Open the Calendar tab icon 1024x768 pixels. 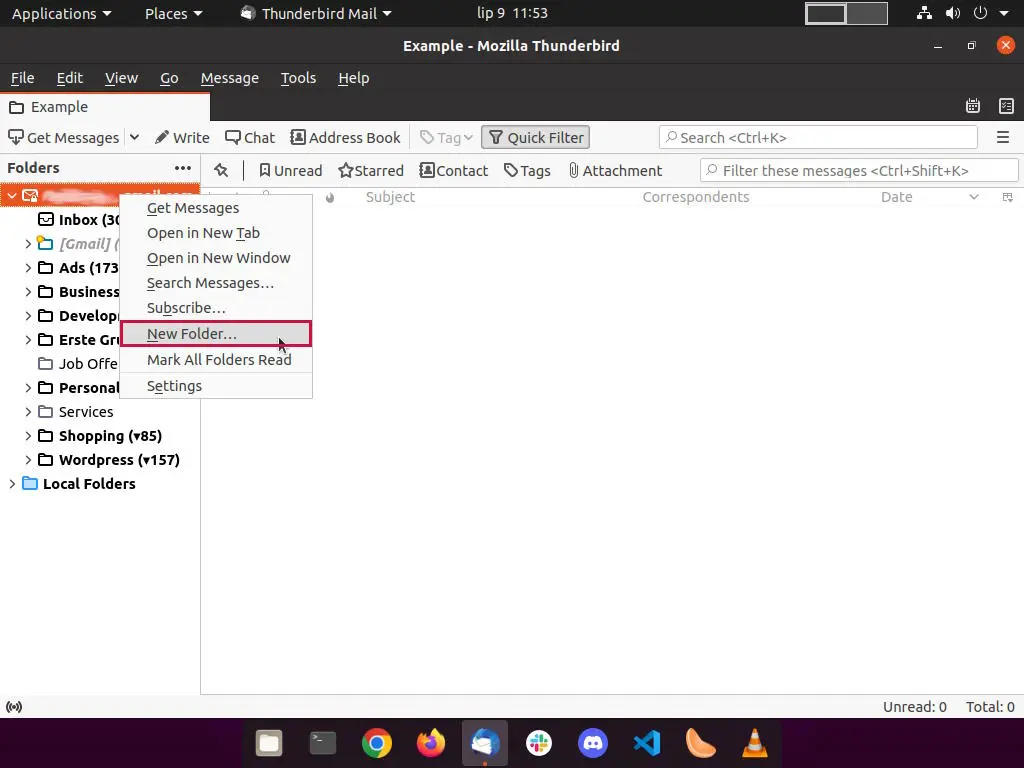[972, 106]
